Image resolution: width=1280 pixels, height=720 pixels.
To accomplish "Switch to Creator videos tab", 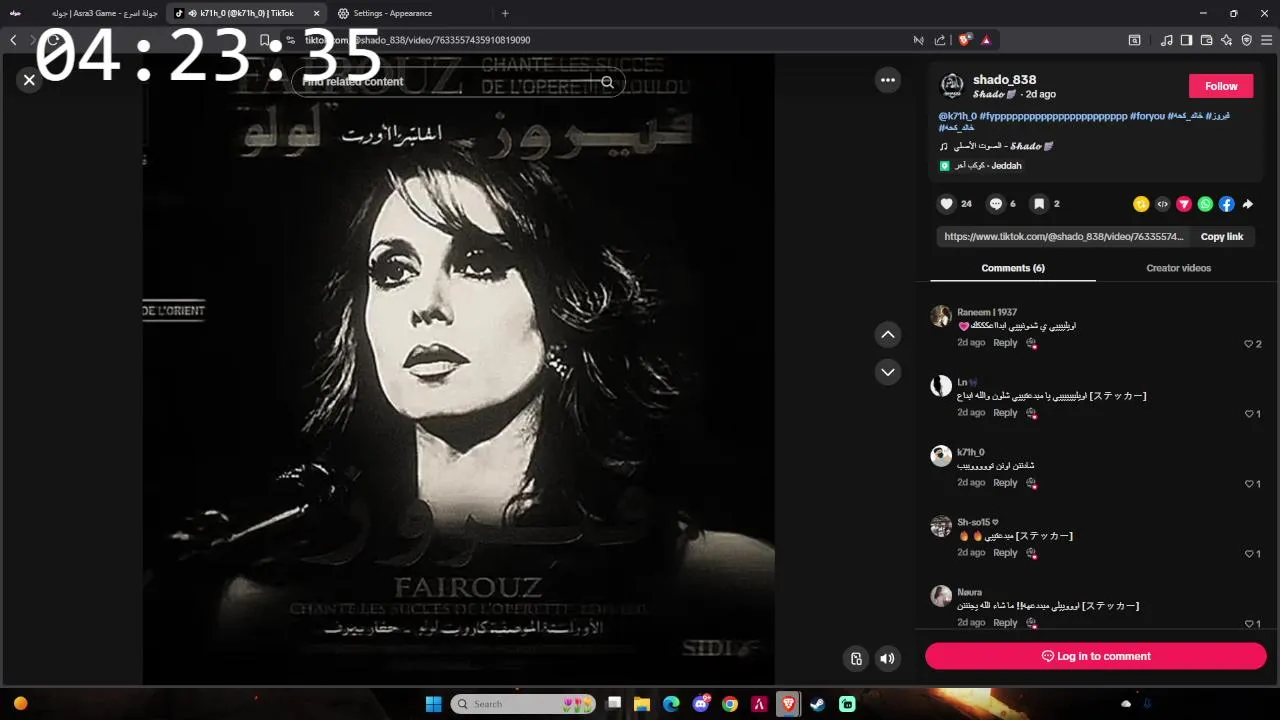I will coord(1178,268).
